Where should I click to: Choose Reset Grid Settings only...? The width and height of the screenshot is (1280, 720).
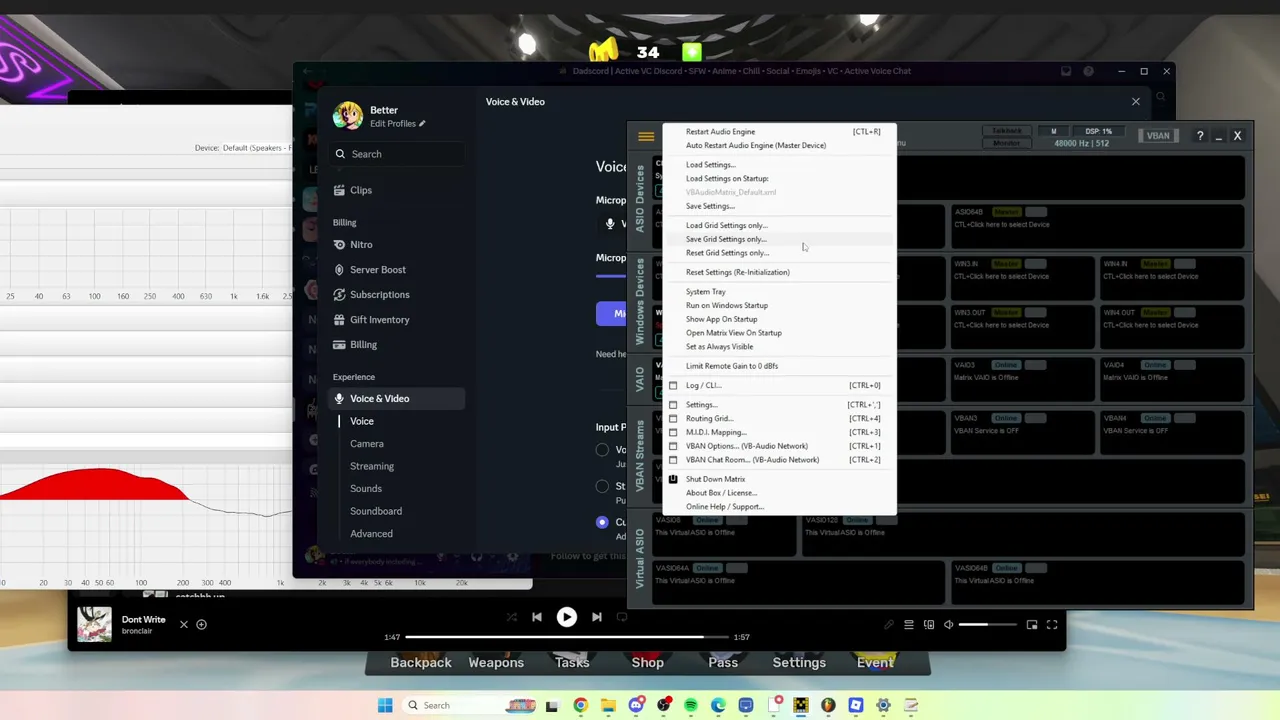[x=728, y=253]
